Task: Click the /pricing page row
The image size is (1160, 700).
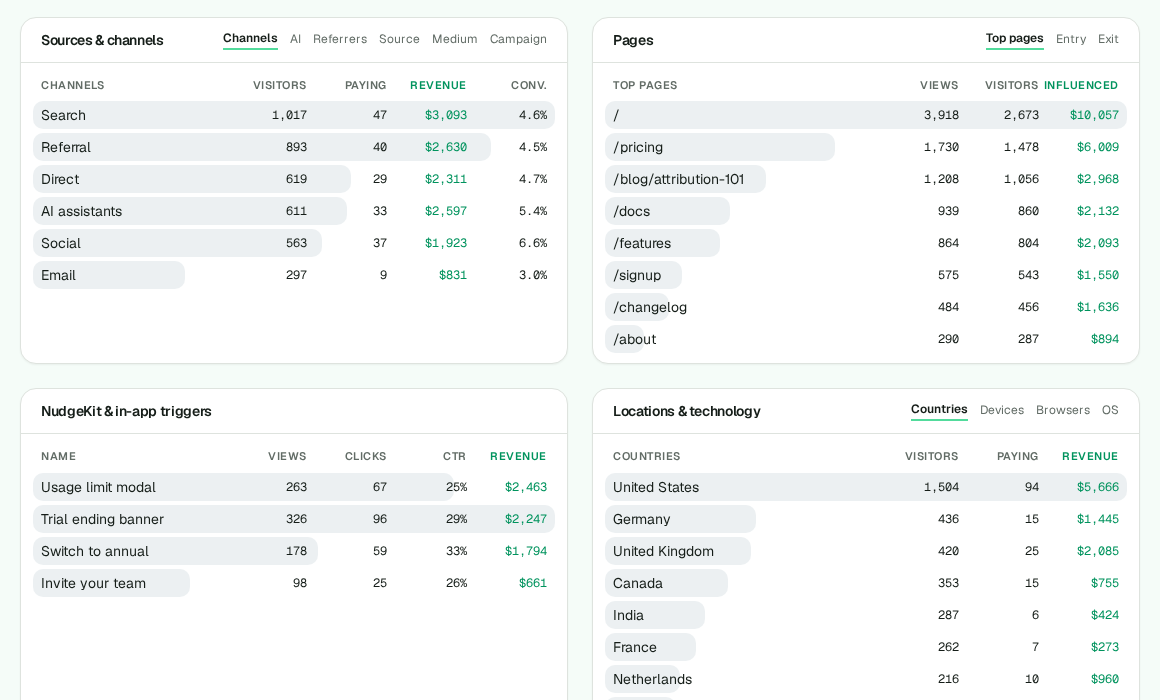Action: coord(866,147)
